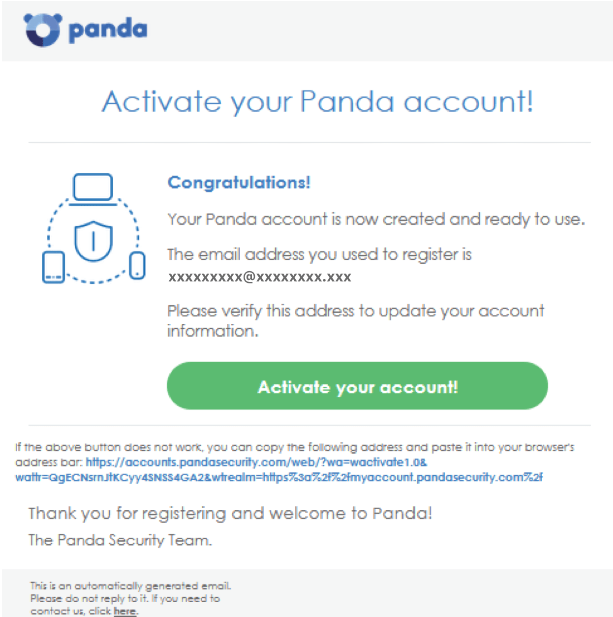
Task: Click the green Activate your account! button
Action: [357, 386]
